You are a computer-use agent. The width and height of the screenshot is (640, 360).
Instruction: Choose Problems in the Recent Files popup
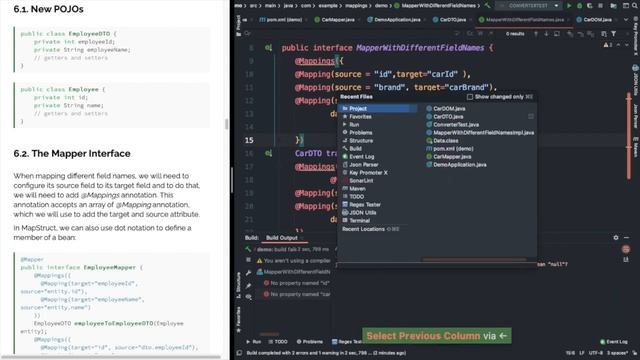coord(378,133)
